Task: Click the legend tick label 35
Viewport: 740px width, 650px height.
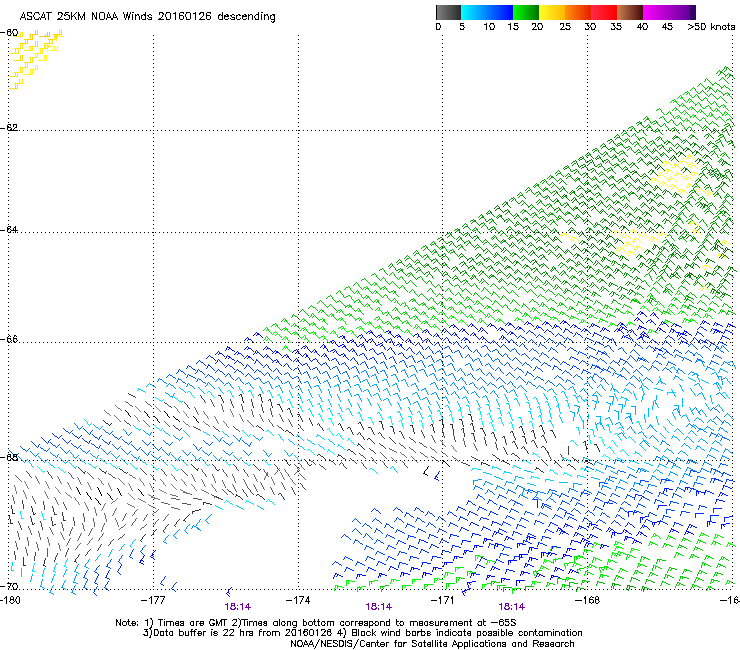Action: pyautogui.click(x=616, y=27)
